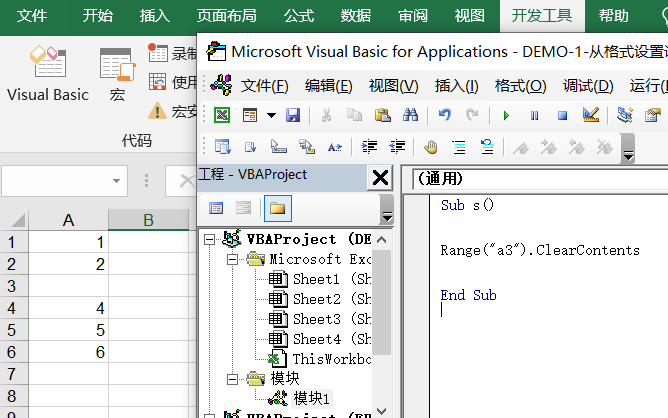Undo last action with blue arrow

coord(444,115)
